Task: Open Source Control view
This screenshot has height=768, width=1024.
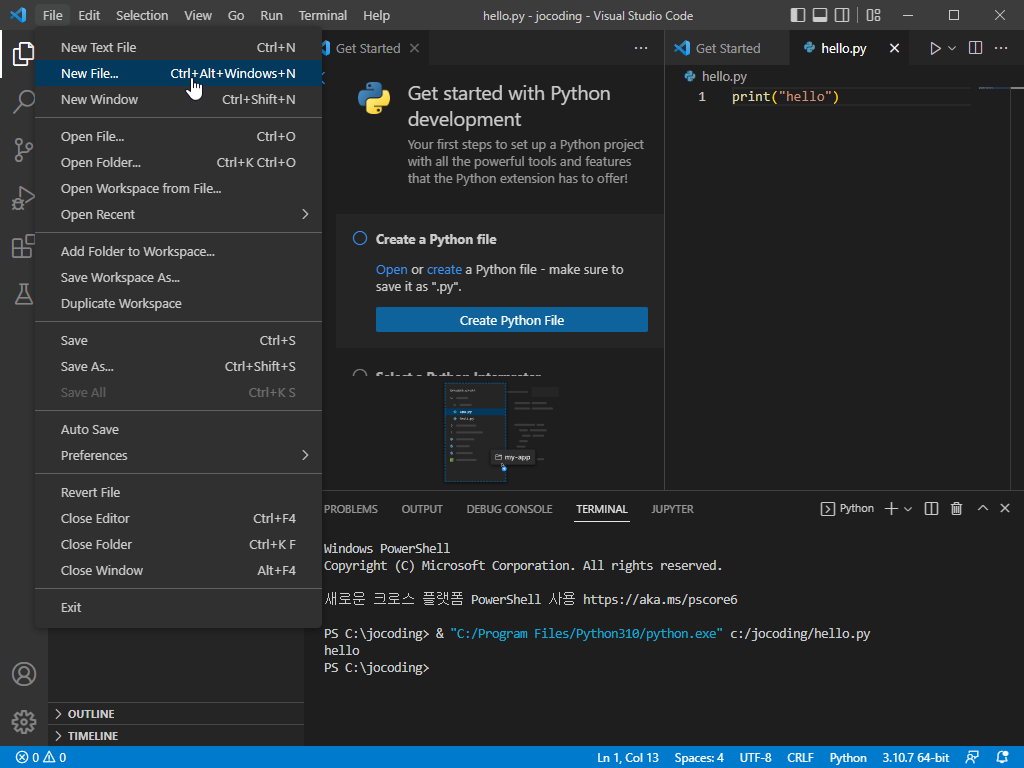Action: (24, 150)
